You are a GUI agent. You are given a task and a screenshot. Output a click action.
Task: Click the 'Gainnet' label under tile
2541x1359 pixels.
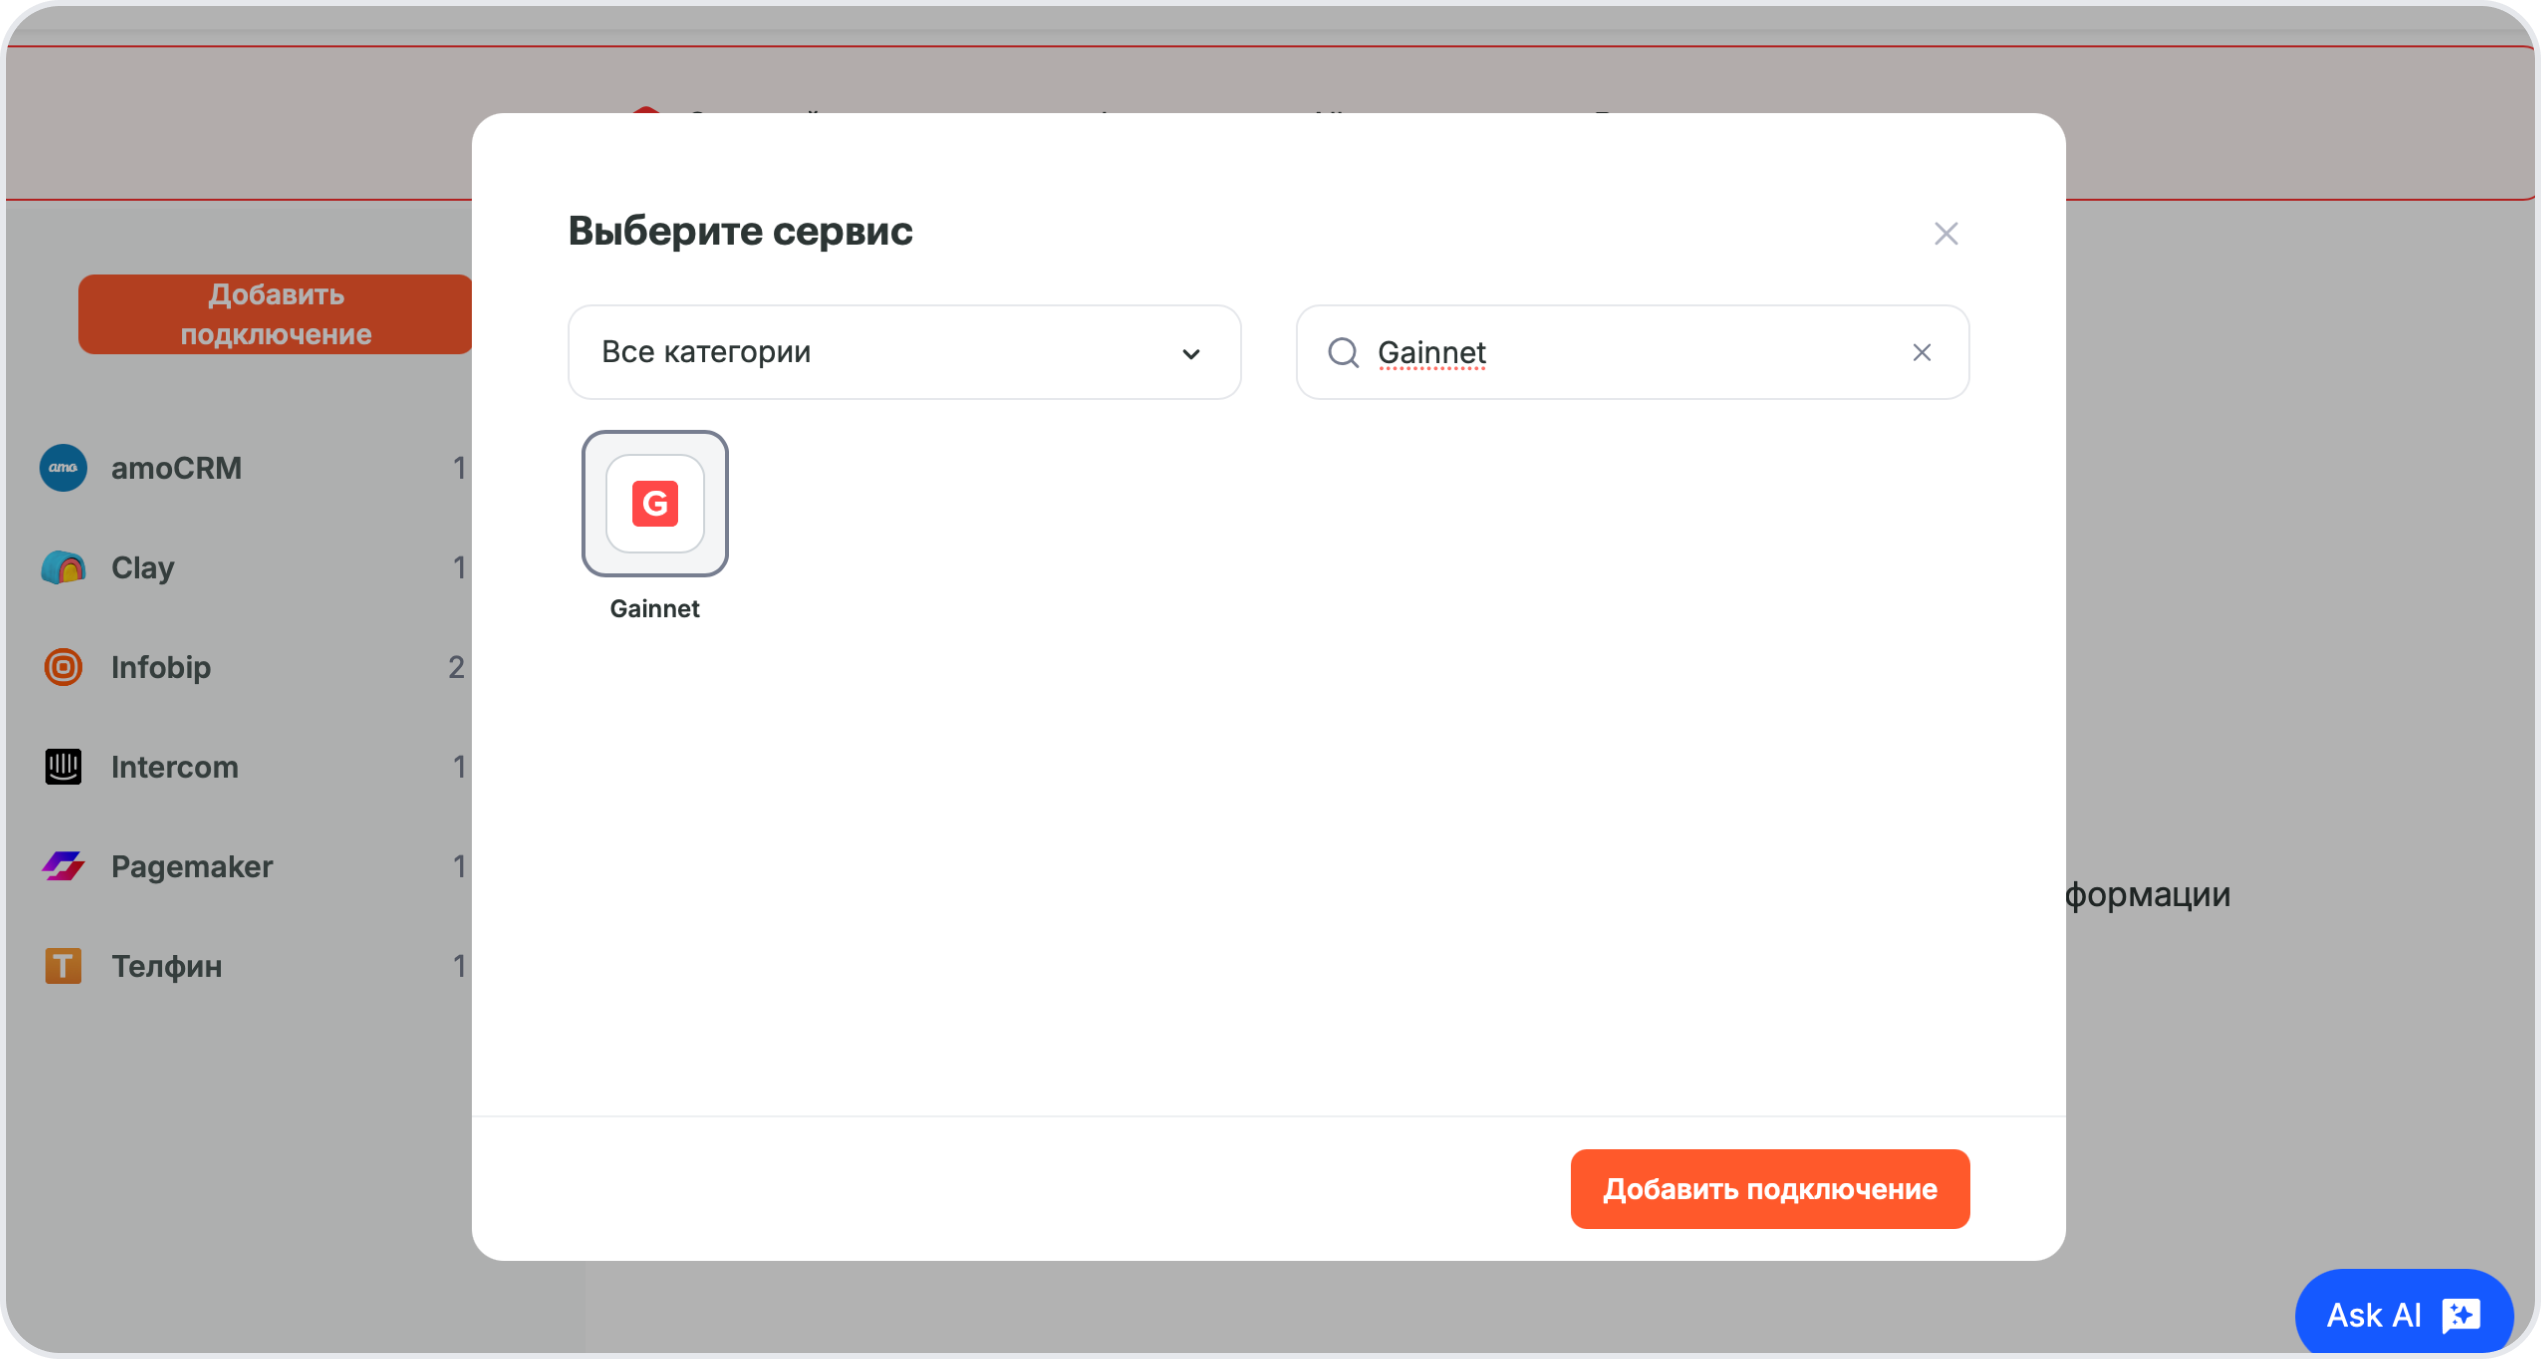tap(655, 609)
